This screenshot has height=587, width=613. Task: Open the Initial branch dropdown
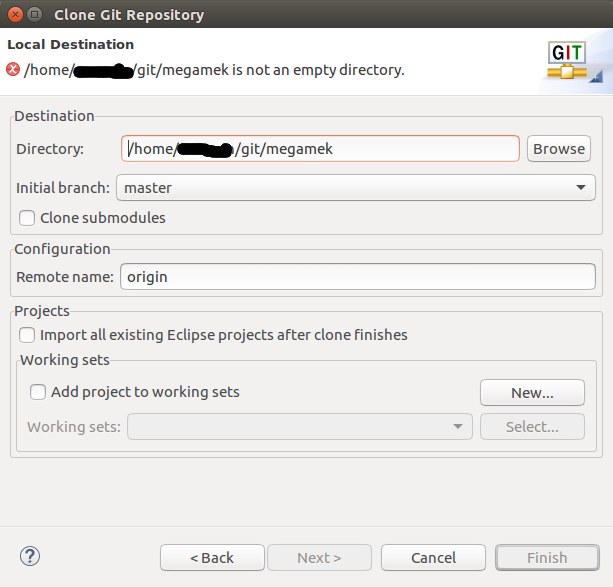[x=356, y=188]
